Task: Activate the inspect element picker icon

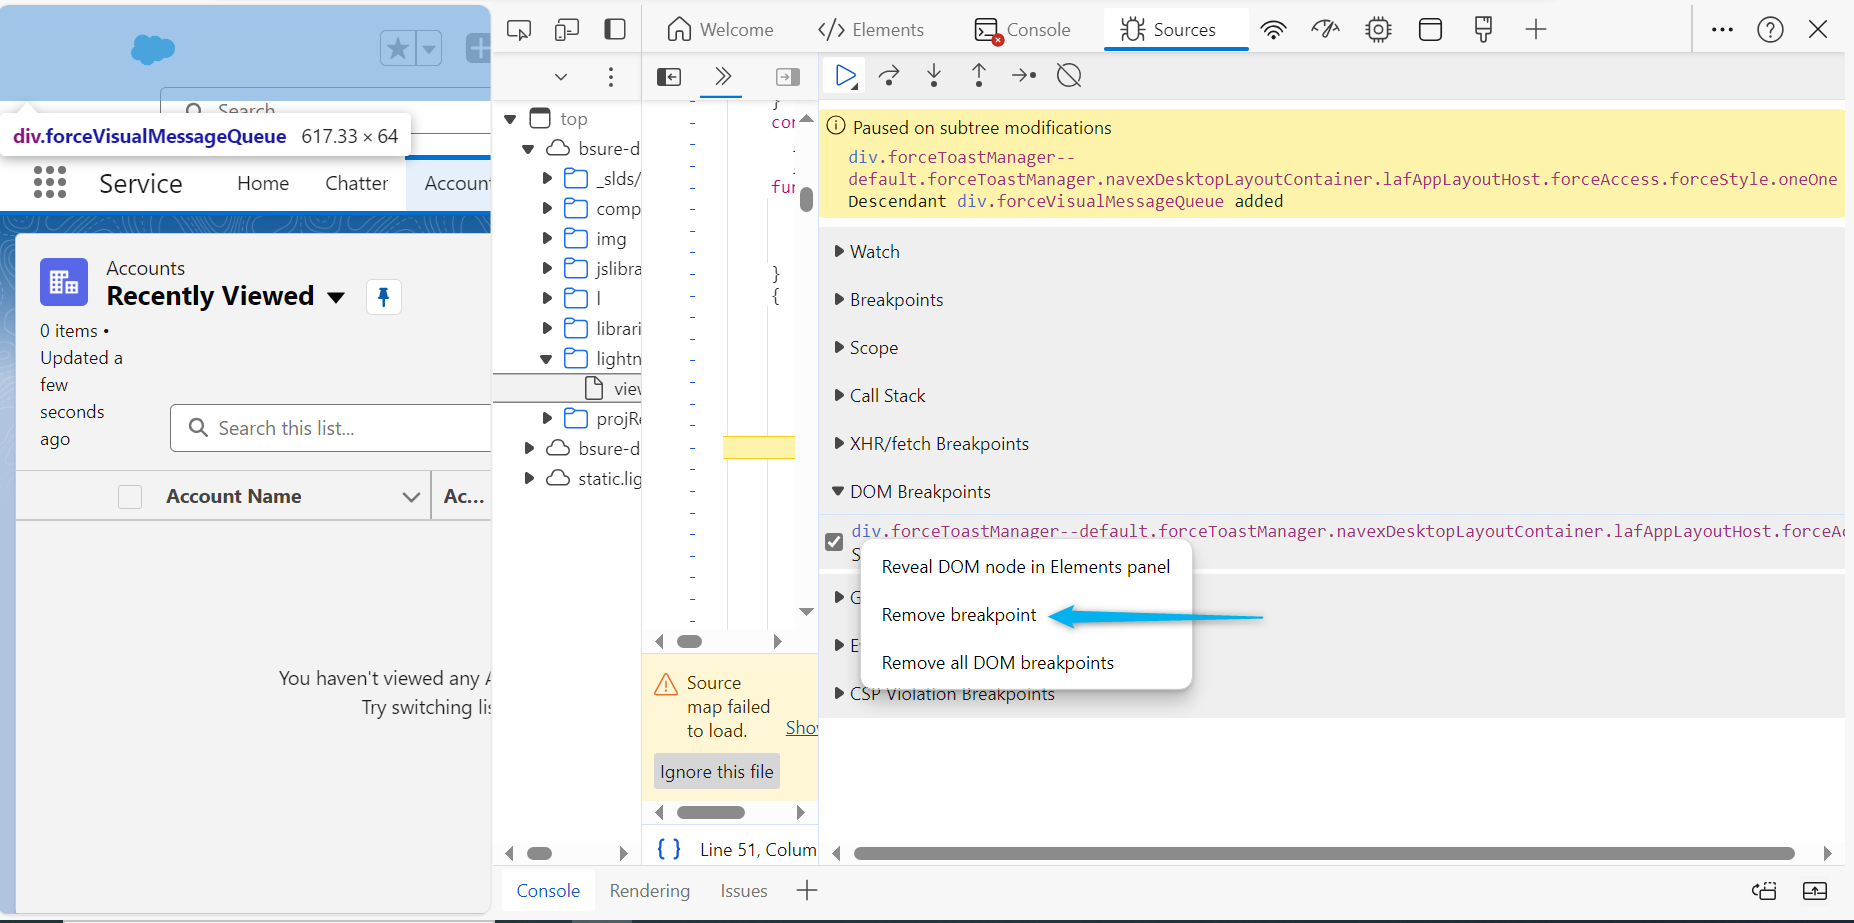Action: point(519,30)
